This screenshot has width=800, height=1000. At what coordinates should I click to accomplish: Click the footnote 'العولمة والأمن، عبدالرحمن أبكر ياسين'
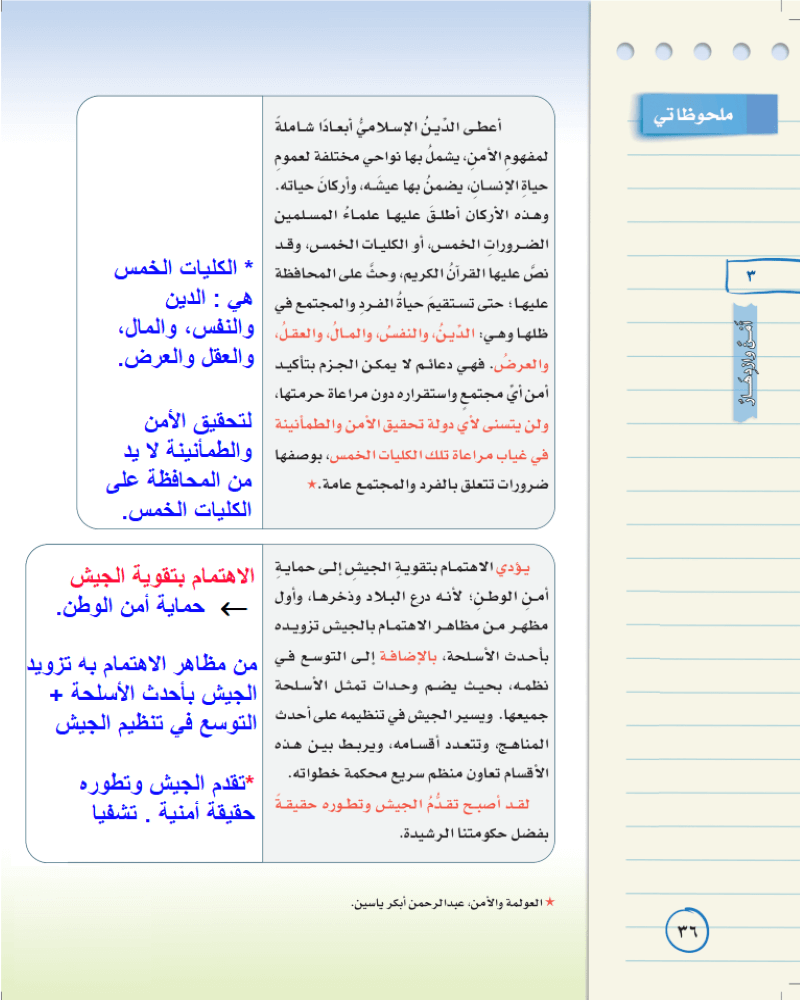pyautogui.click(x=447, y=903)
